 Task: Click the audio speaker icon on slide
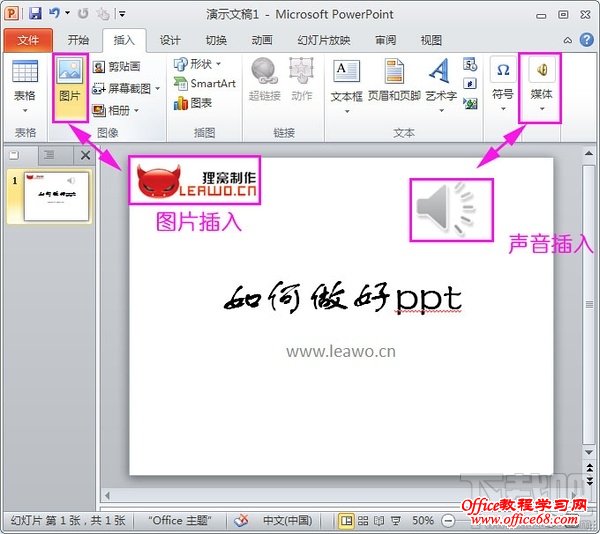point(450,208)
